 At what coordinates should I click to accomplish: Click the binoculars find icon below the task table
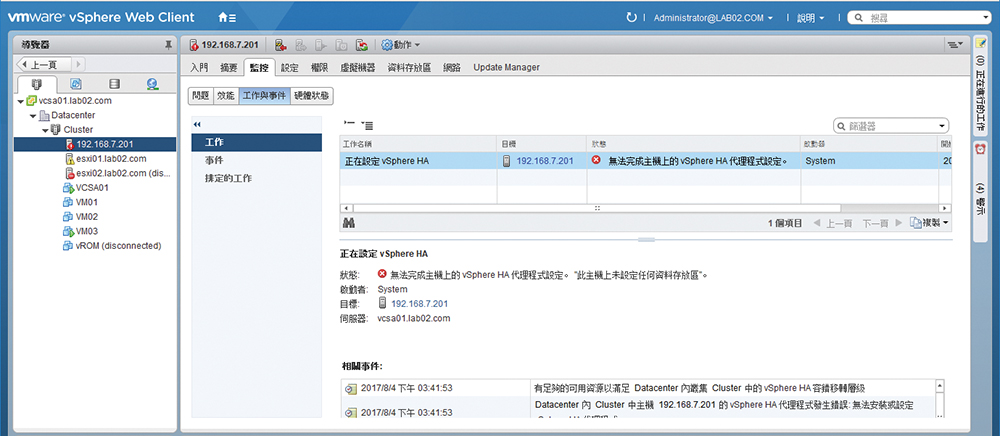tap(349, 223)
